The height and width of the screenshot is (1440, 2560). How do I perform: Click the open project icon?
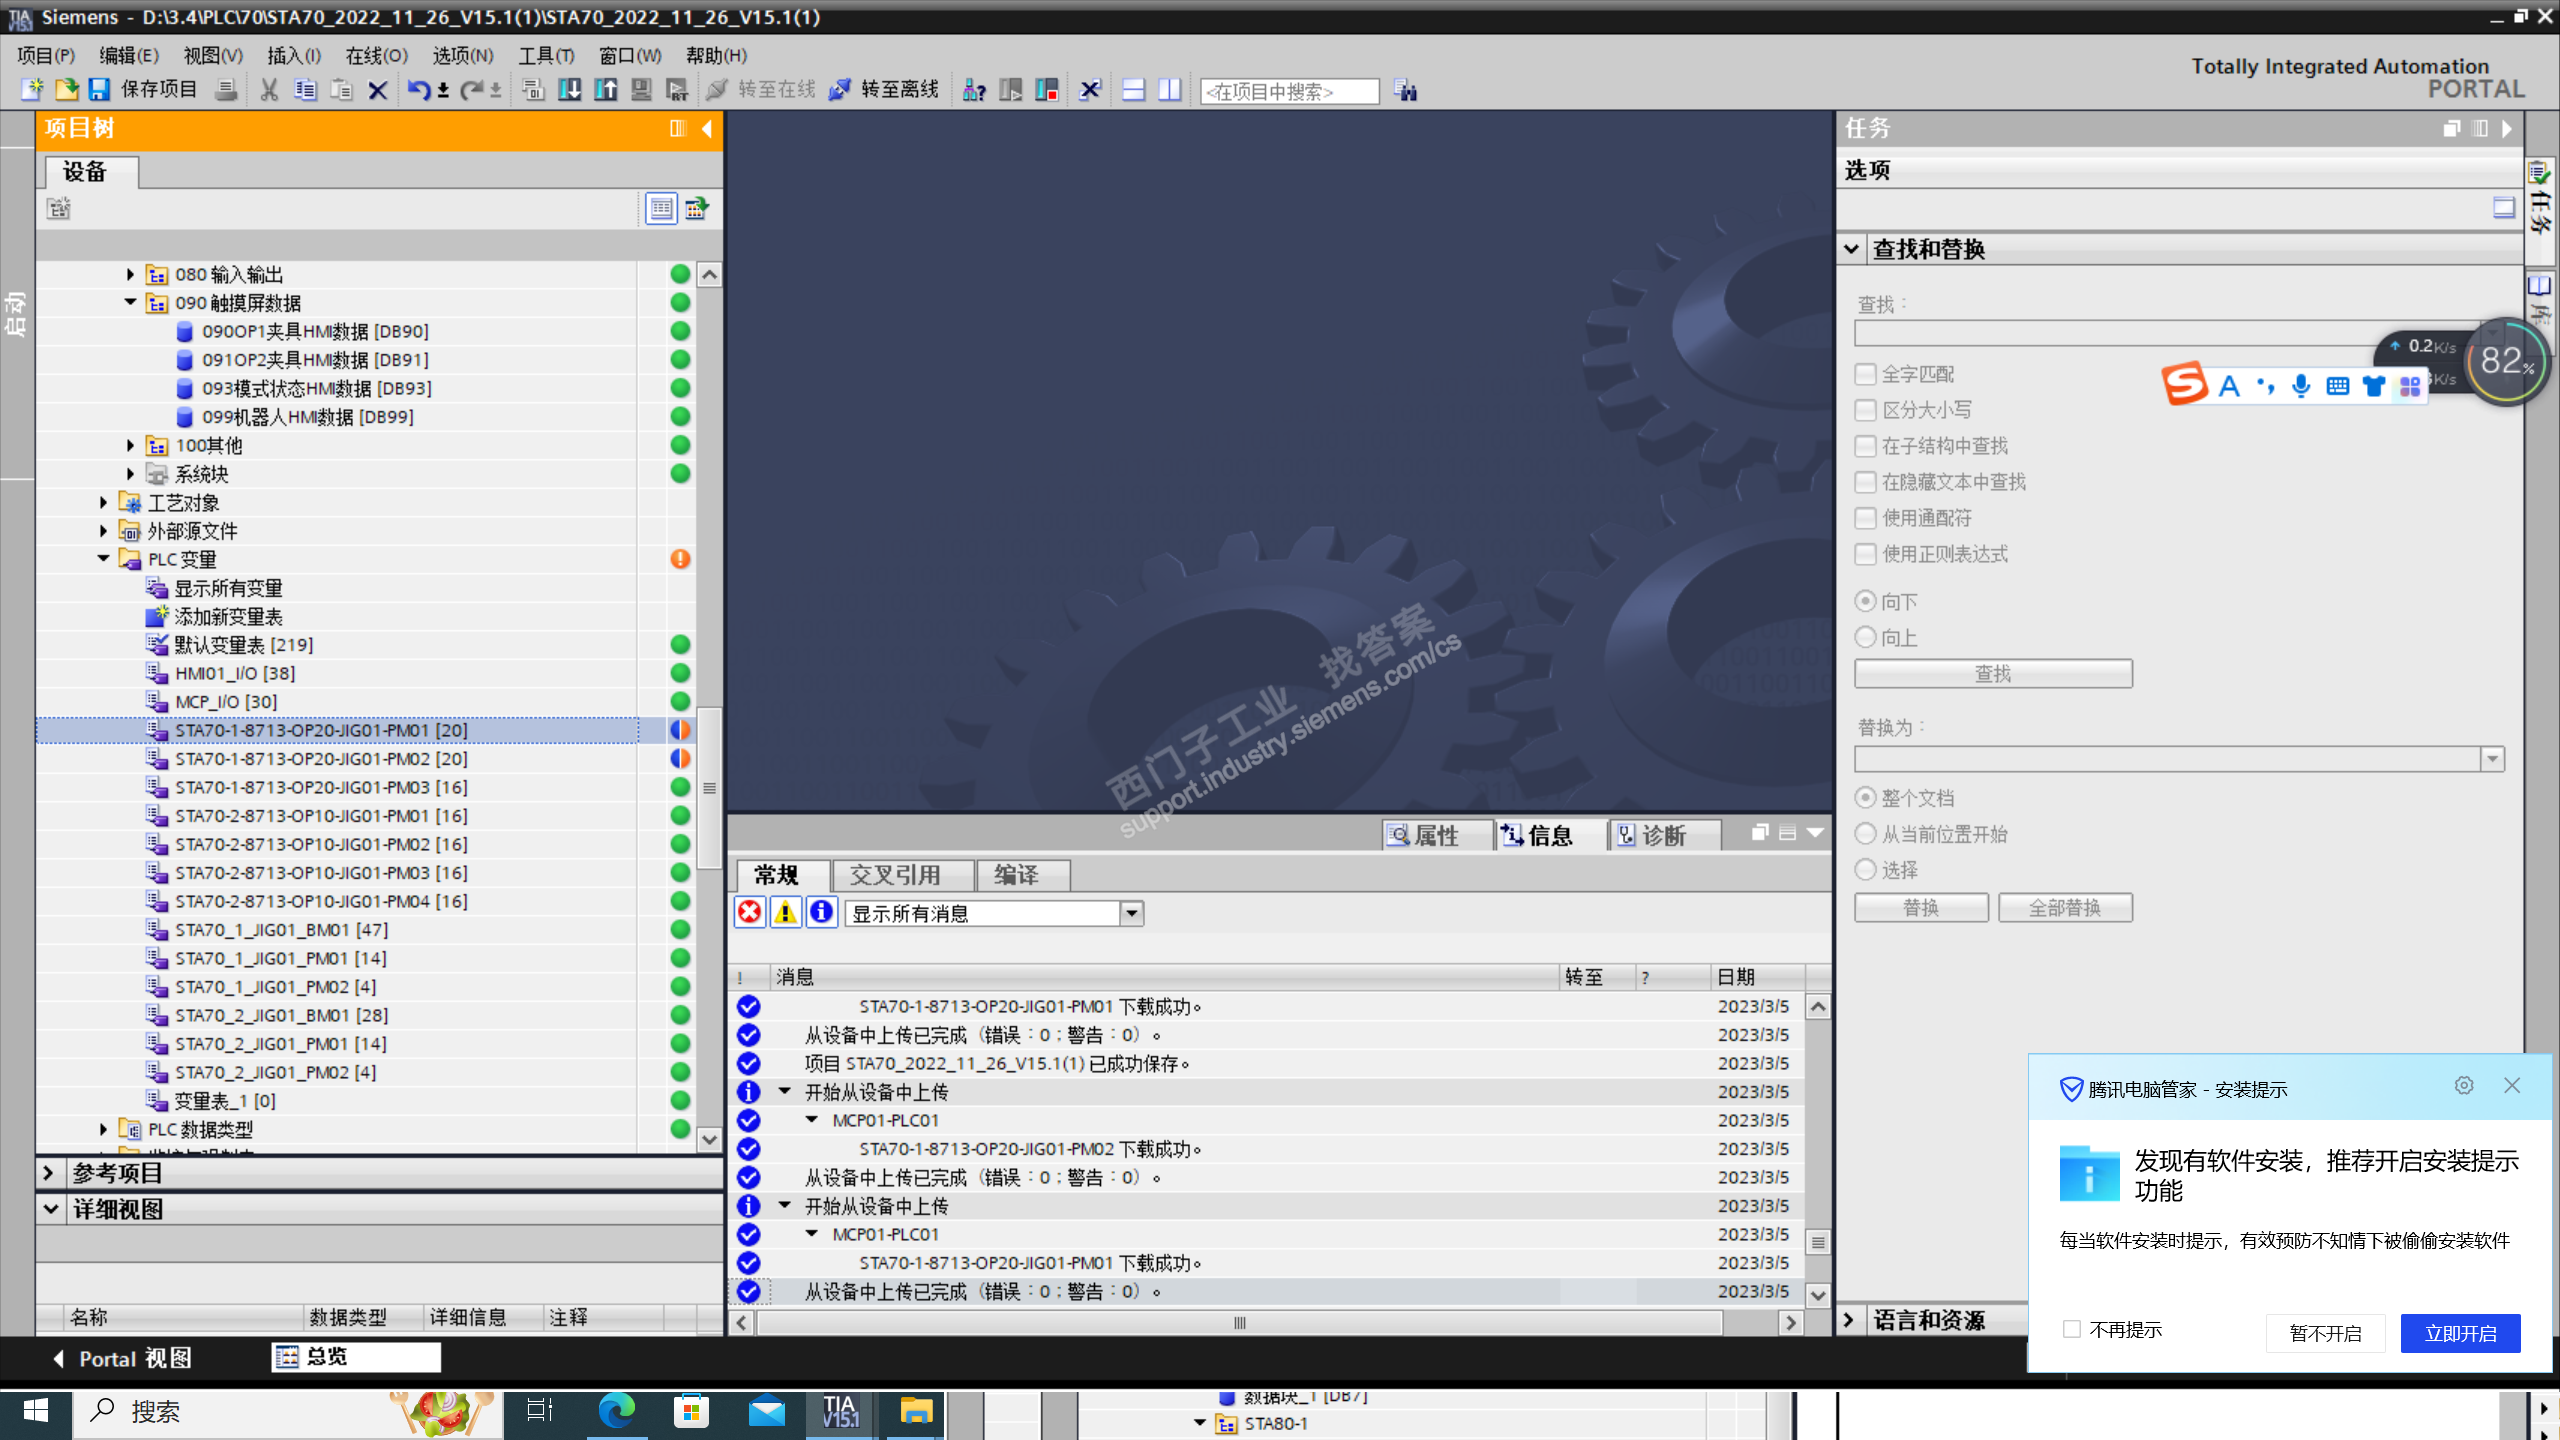[x=66, y=90]
